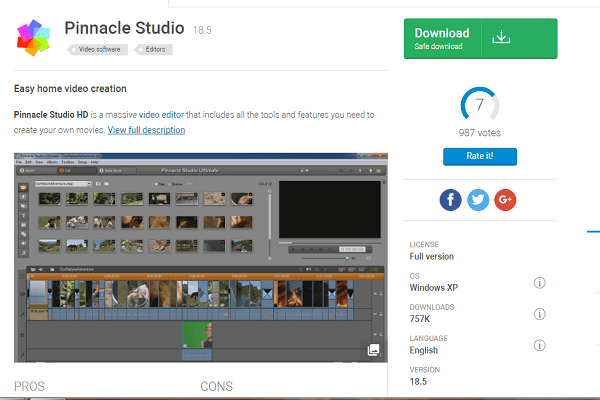Click the 'Windows XP' OS value
The width and height of the screenshot is (600, 400).
point(434,288)
